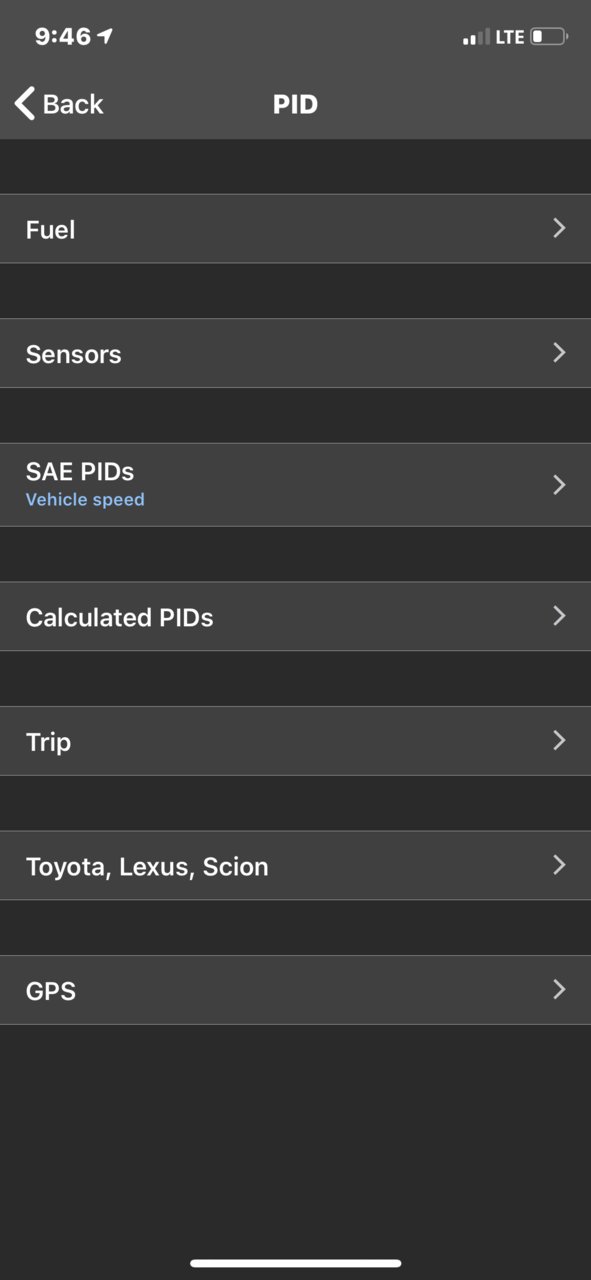Tap the chevron on the Trip row

(560, 740)
